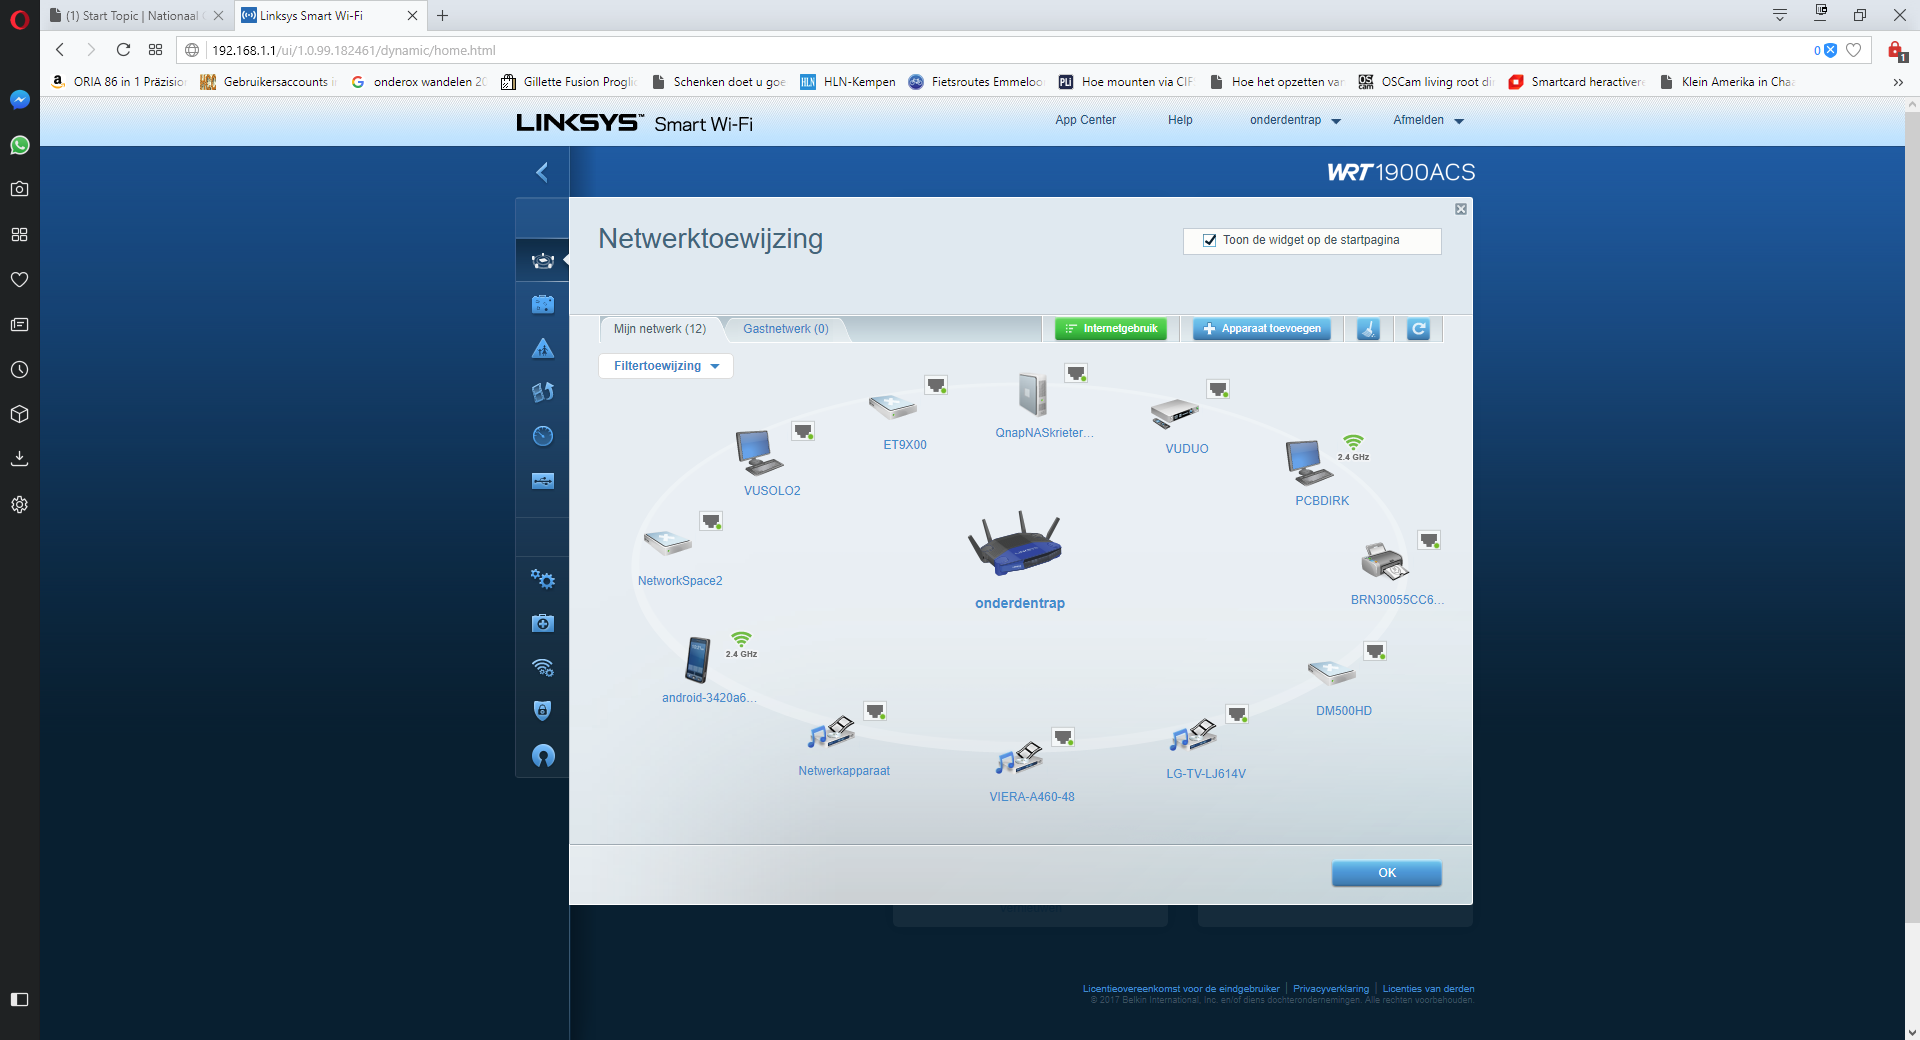Open Opera Messenger sidebar icon

pyautogui.click(x=19, y=100)
